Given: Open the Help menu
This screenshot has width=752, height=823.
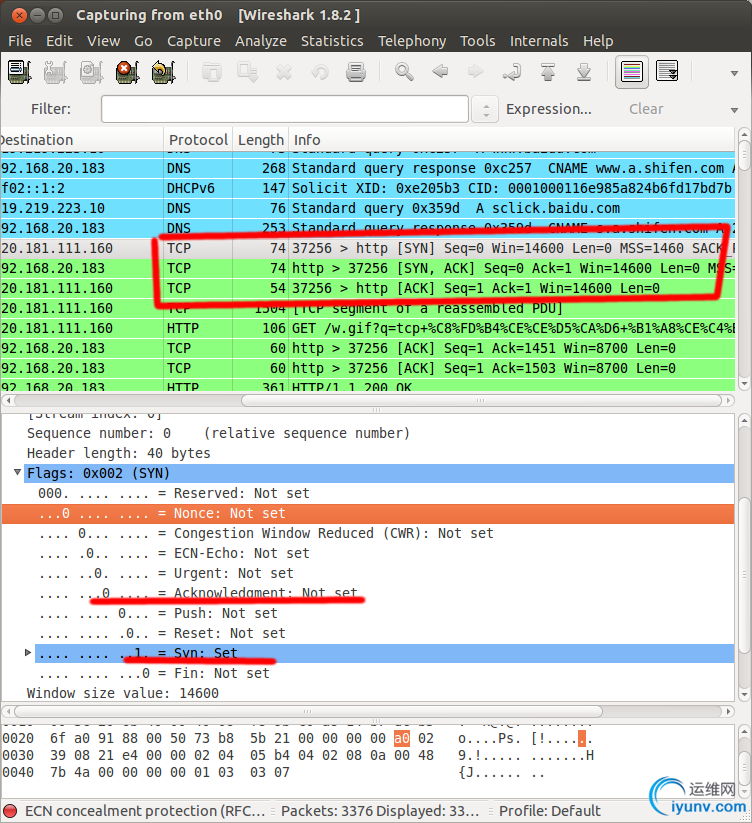Looking at the screenshot, I should tap(598, 41).
